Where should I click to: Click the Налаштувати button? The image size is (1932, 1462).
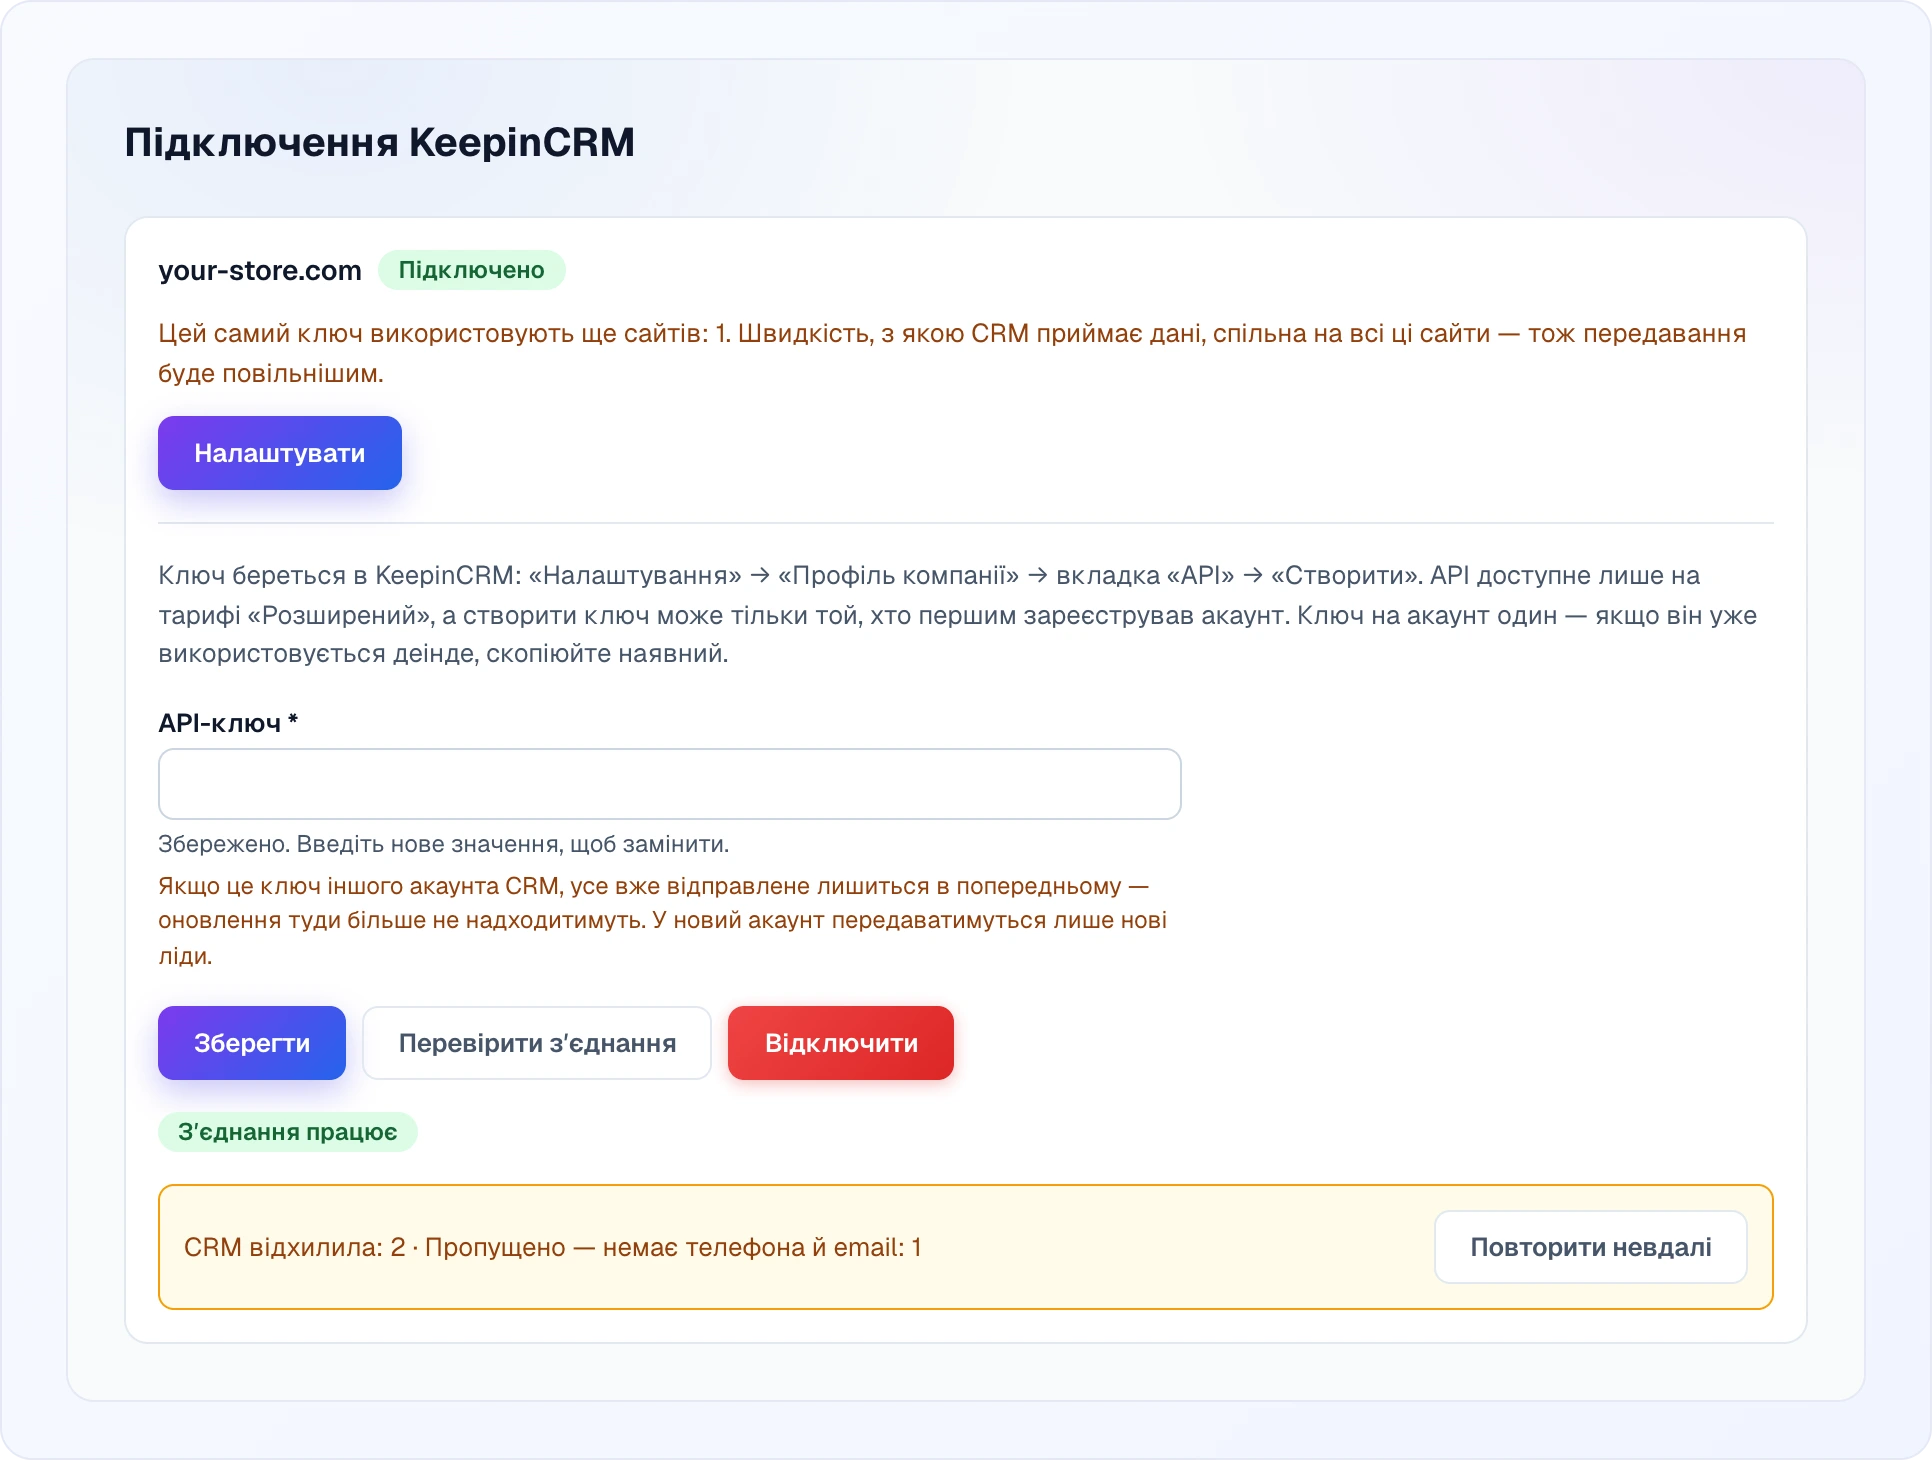279,453
